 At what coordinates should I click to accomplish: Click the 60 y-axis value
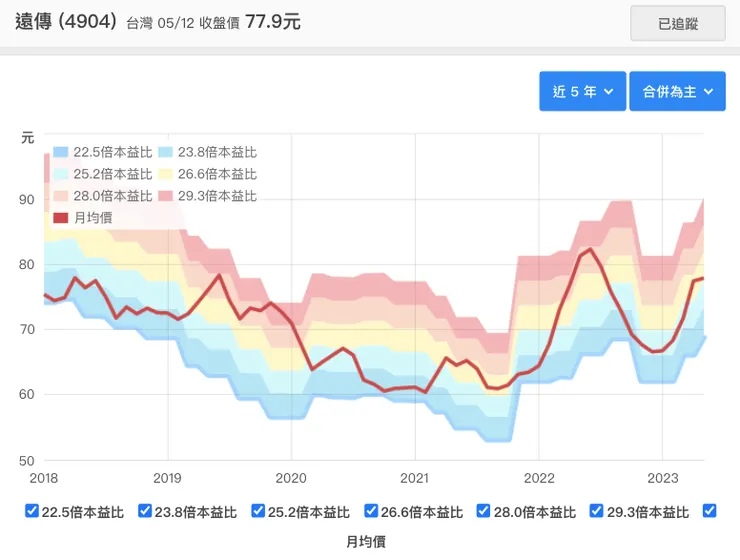tap(27, 394)
